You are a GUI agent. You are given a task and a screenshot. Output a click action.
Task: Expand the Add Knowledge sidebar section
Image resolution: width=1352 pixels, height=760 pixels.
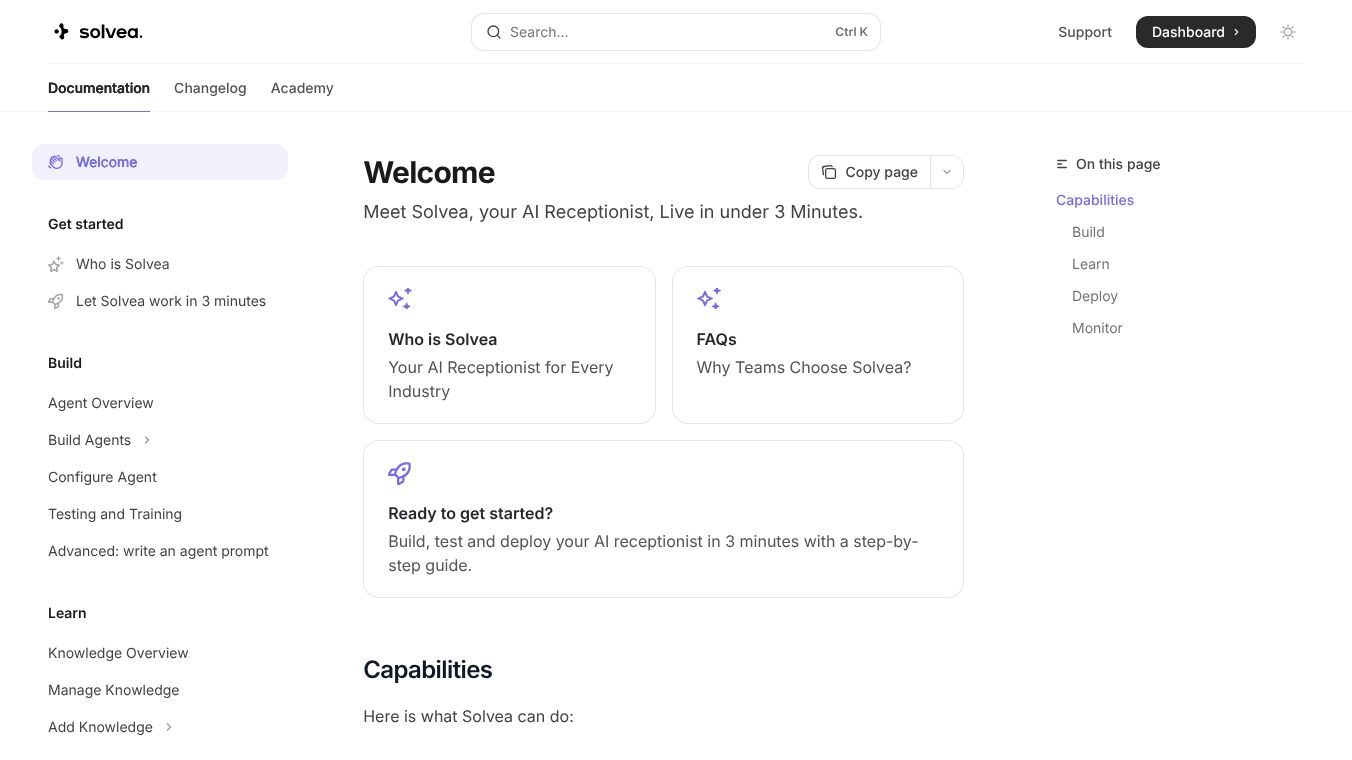[x=169, y=727]
